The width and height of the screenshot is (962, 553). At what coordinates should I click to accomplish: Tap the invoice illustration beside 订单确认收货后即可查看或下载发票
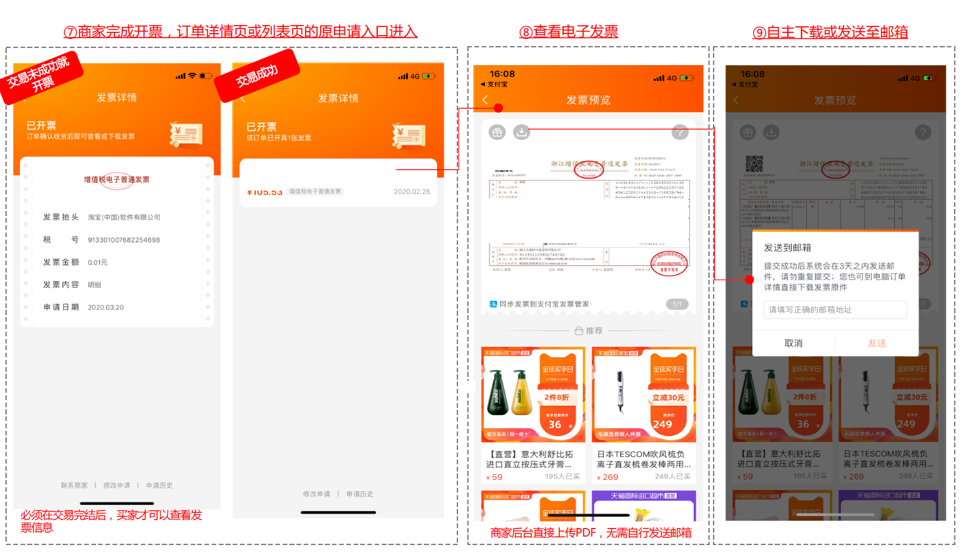tap(186, 134)
